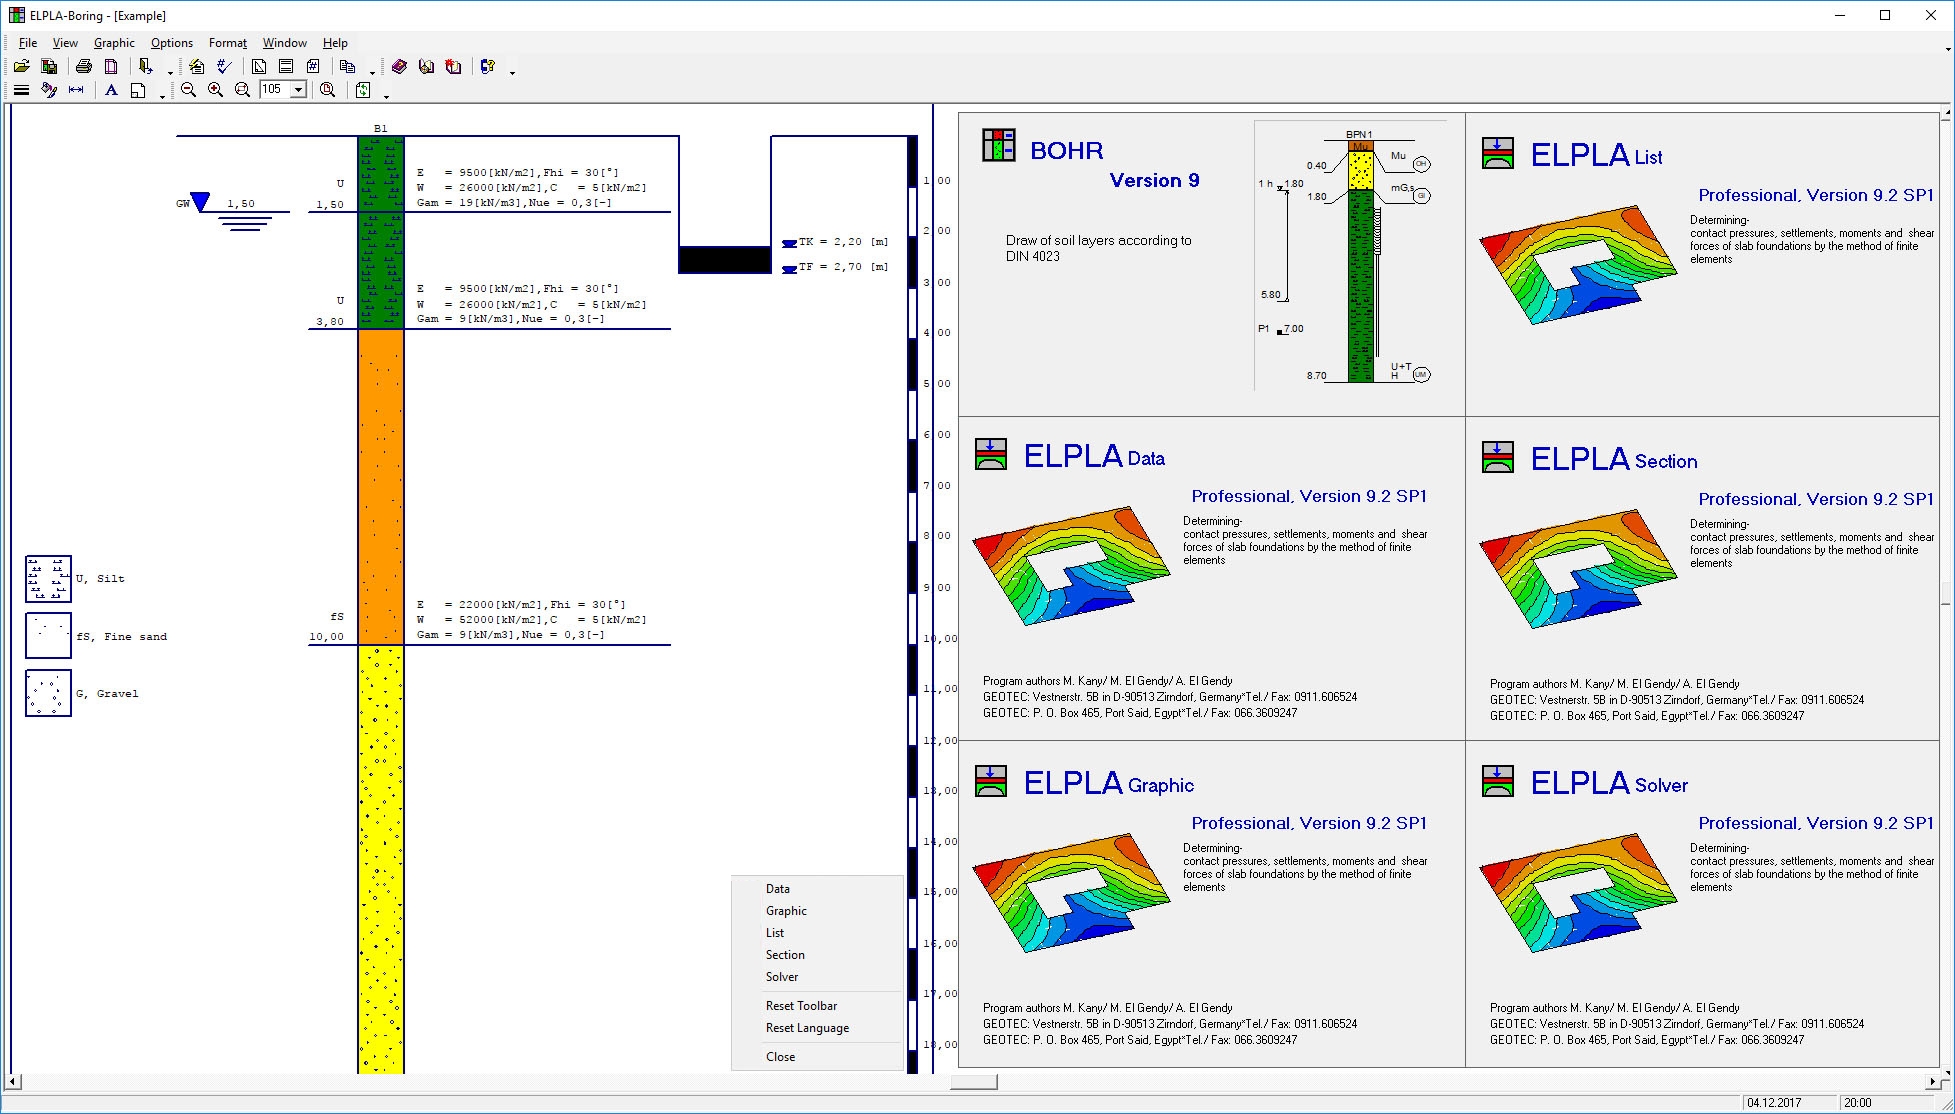The width and height of the screenshot is (1955, 1114).
Task: Open the zoom percentage dropdown arrow
Action: (x=298, y=90)
